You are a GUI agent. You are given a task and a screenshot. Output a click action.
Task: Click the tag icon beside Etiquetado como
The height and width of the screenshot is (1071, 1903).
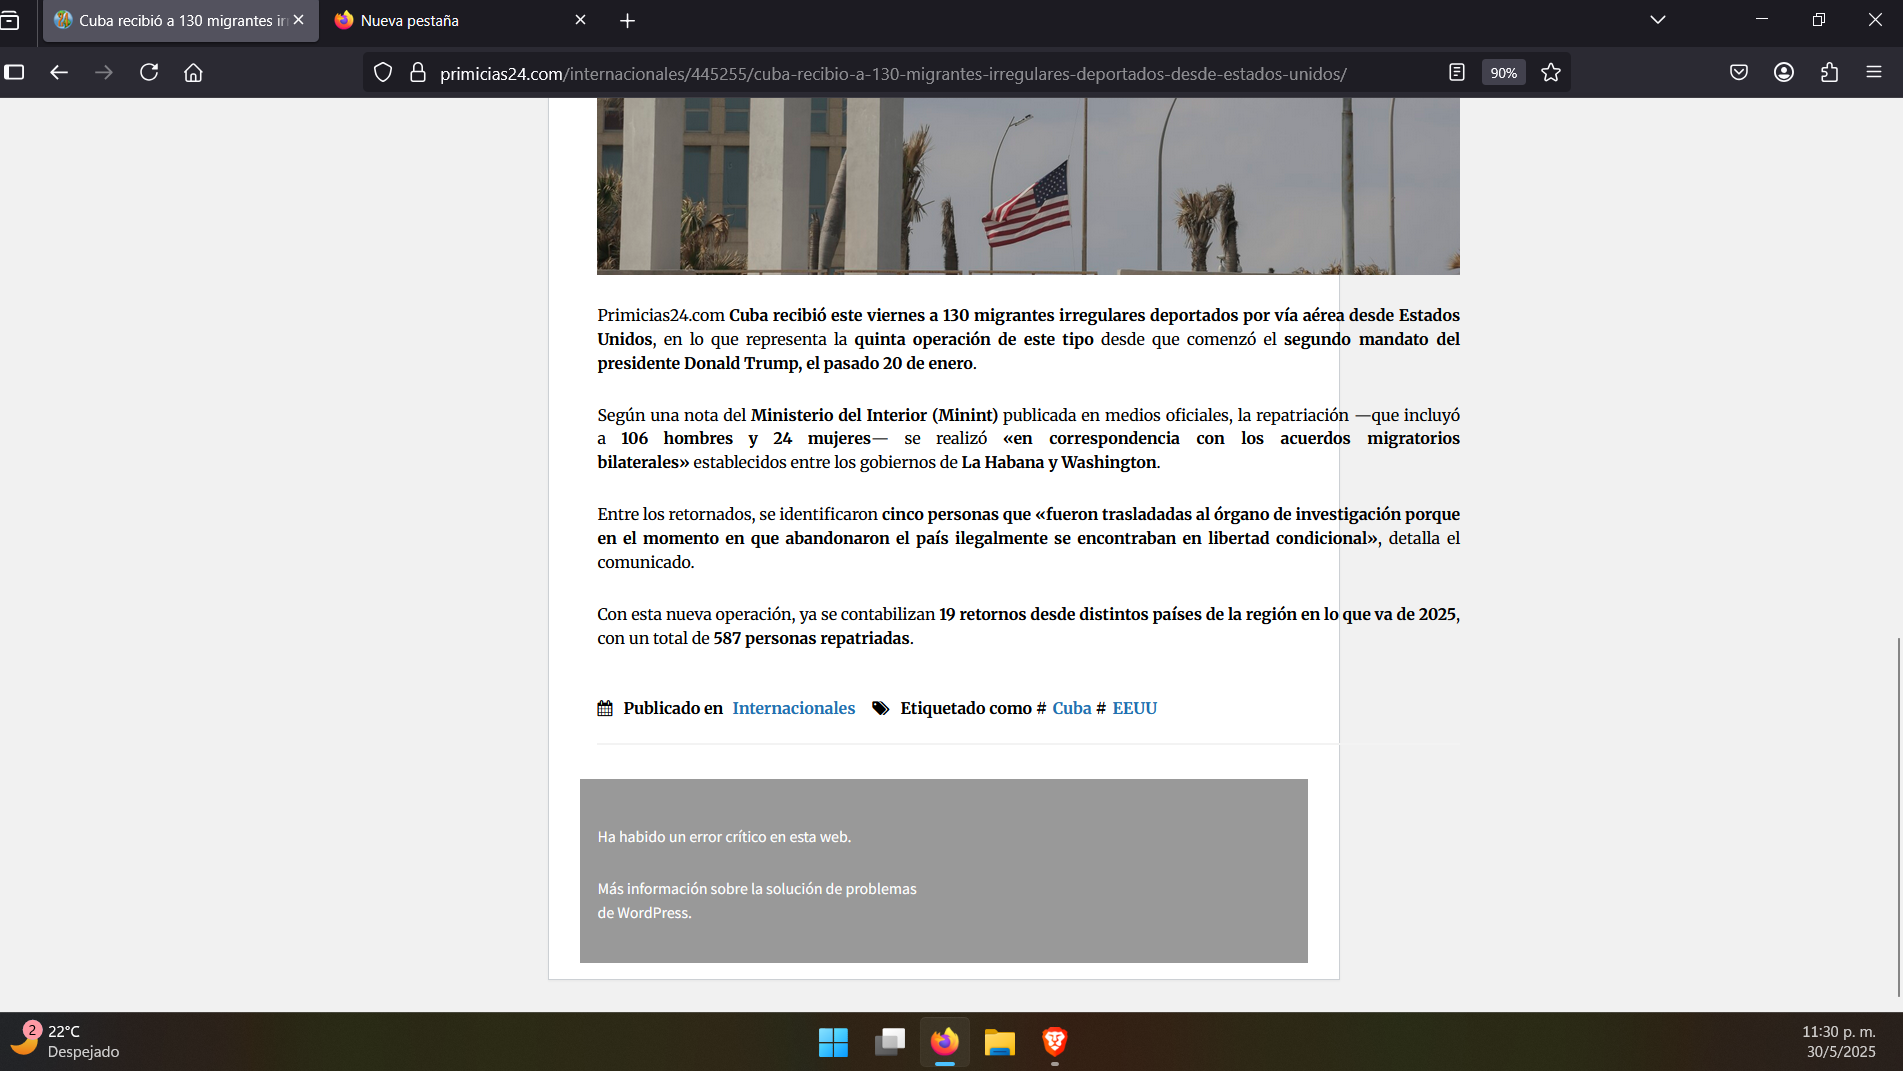point(880,708)
